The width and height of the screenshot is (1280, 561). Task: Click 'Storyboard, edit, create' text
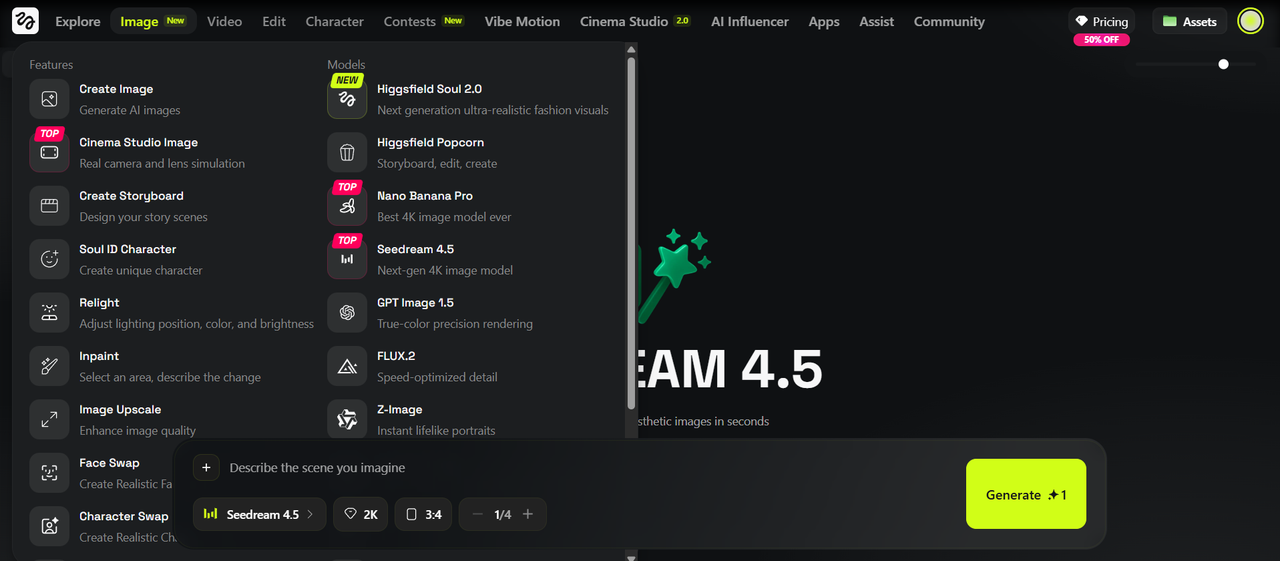(x=437, y=163)
